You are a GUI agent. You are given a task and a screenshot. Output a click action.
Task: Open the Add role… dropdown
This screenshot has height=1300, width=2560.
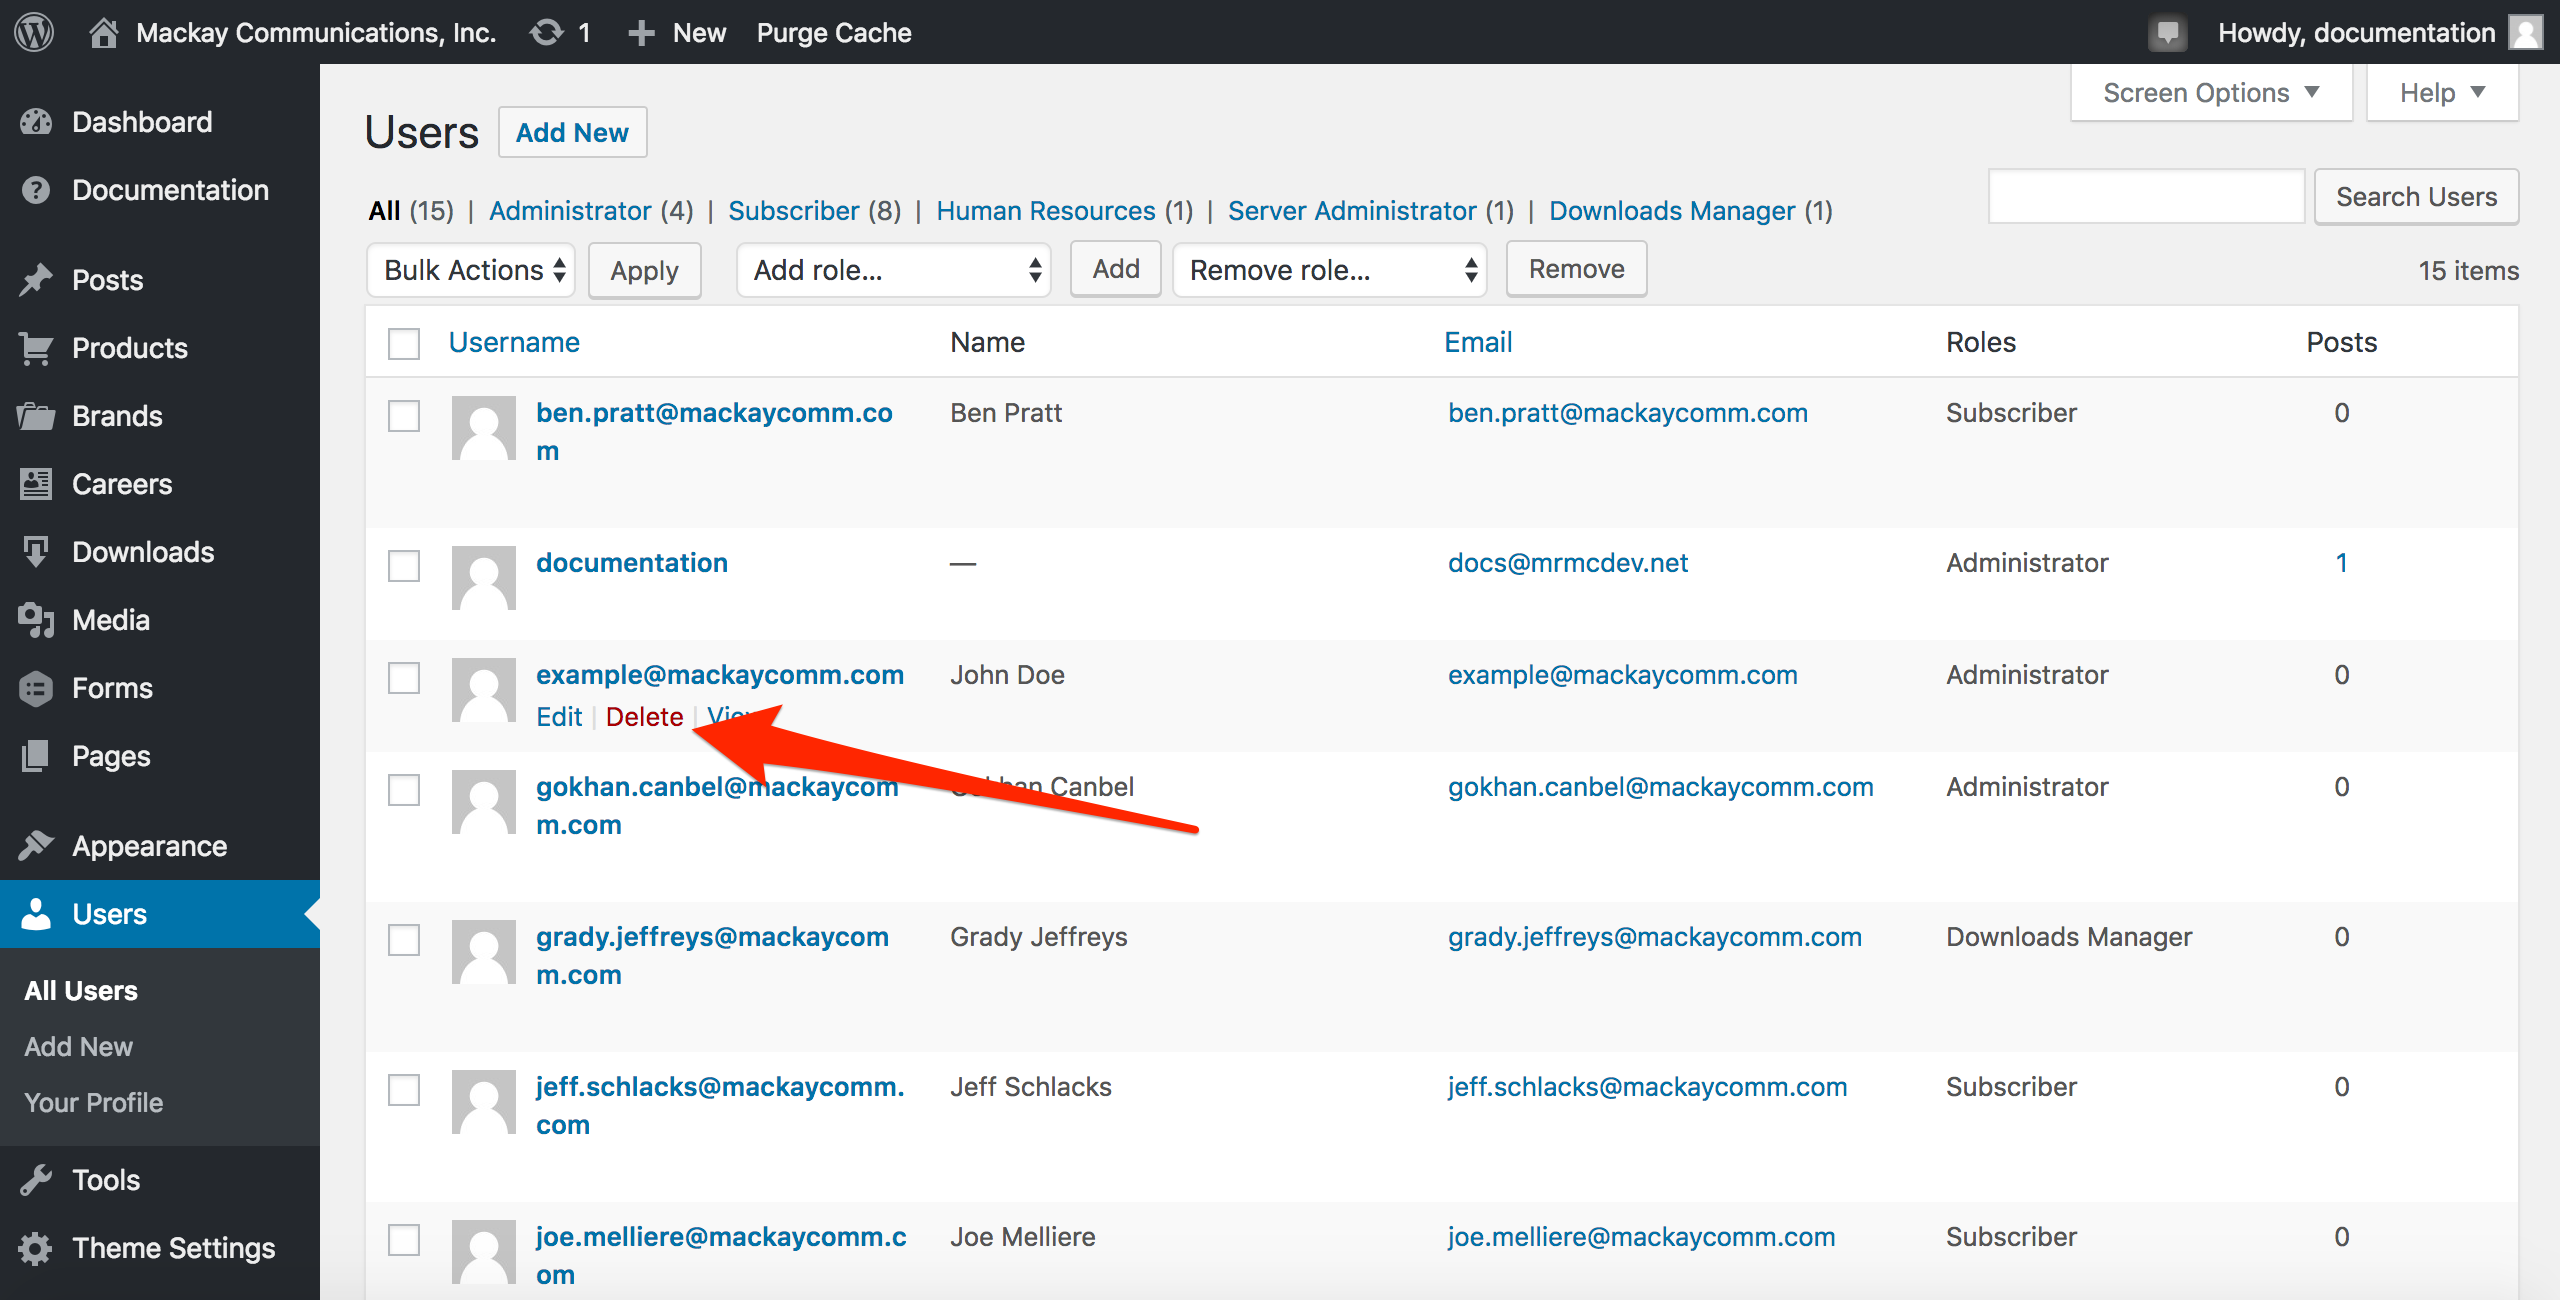click(x=894, y=270)
